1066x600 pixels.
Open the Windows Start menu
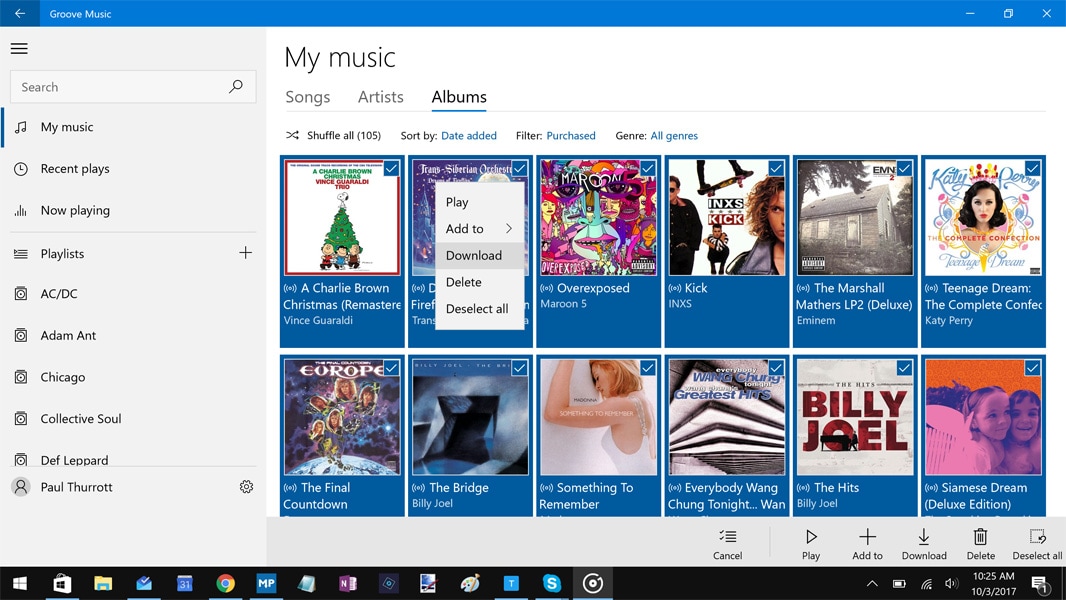20,583
